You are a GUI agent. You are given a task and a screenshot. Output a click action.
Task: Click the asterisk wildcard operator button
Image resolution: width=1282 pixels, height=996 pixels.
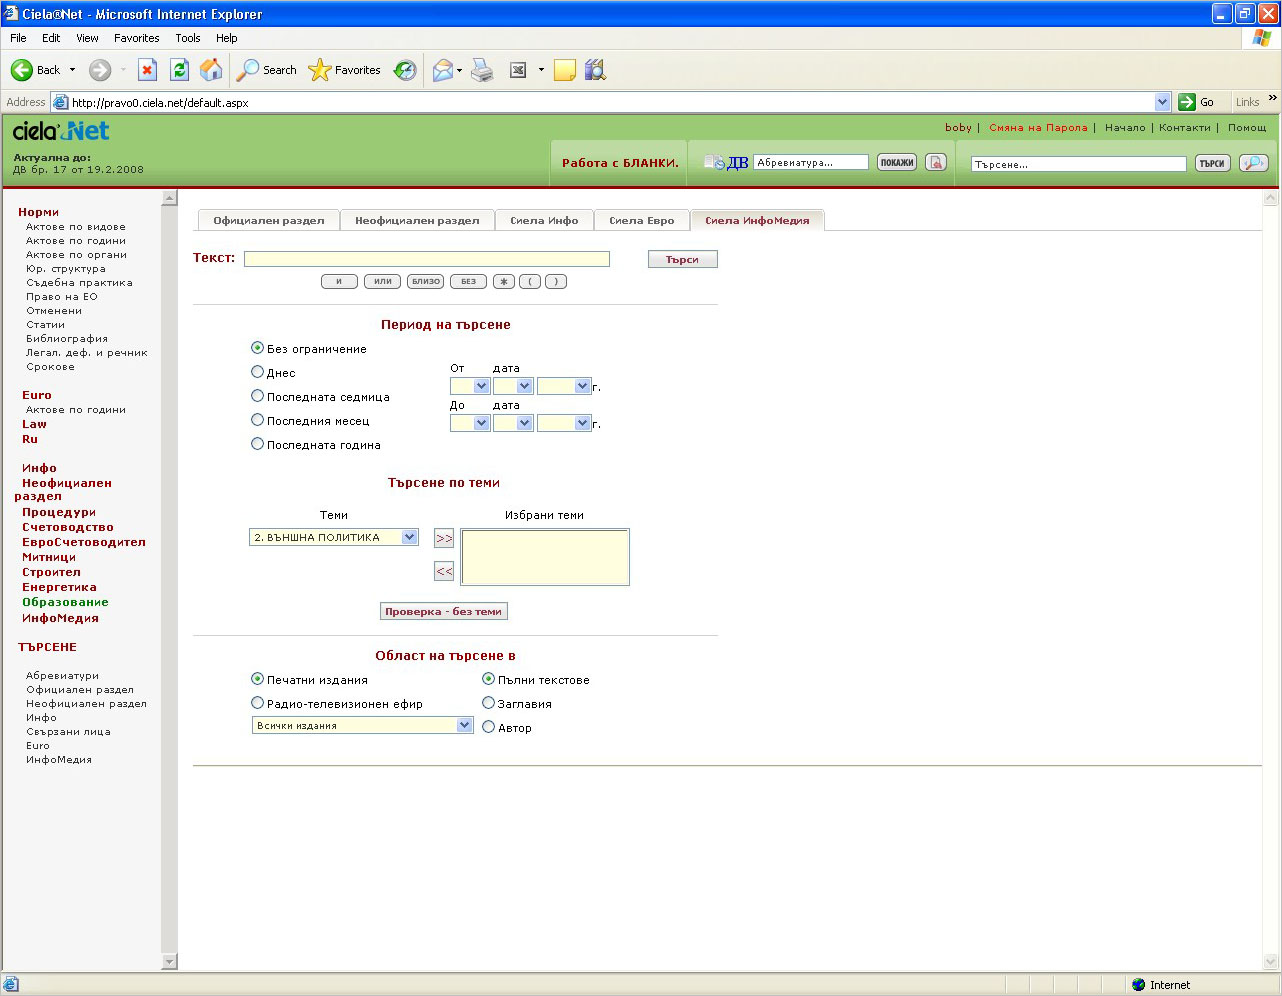point(504,282)
